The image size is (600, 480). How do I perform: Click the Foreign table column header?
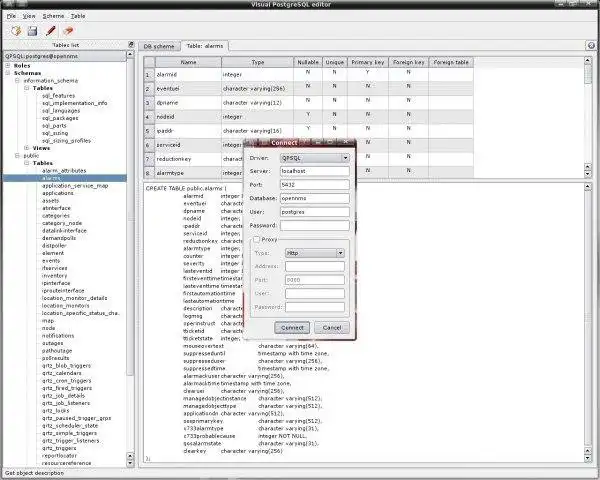pos(451,62)
